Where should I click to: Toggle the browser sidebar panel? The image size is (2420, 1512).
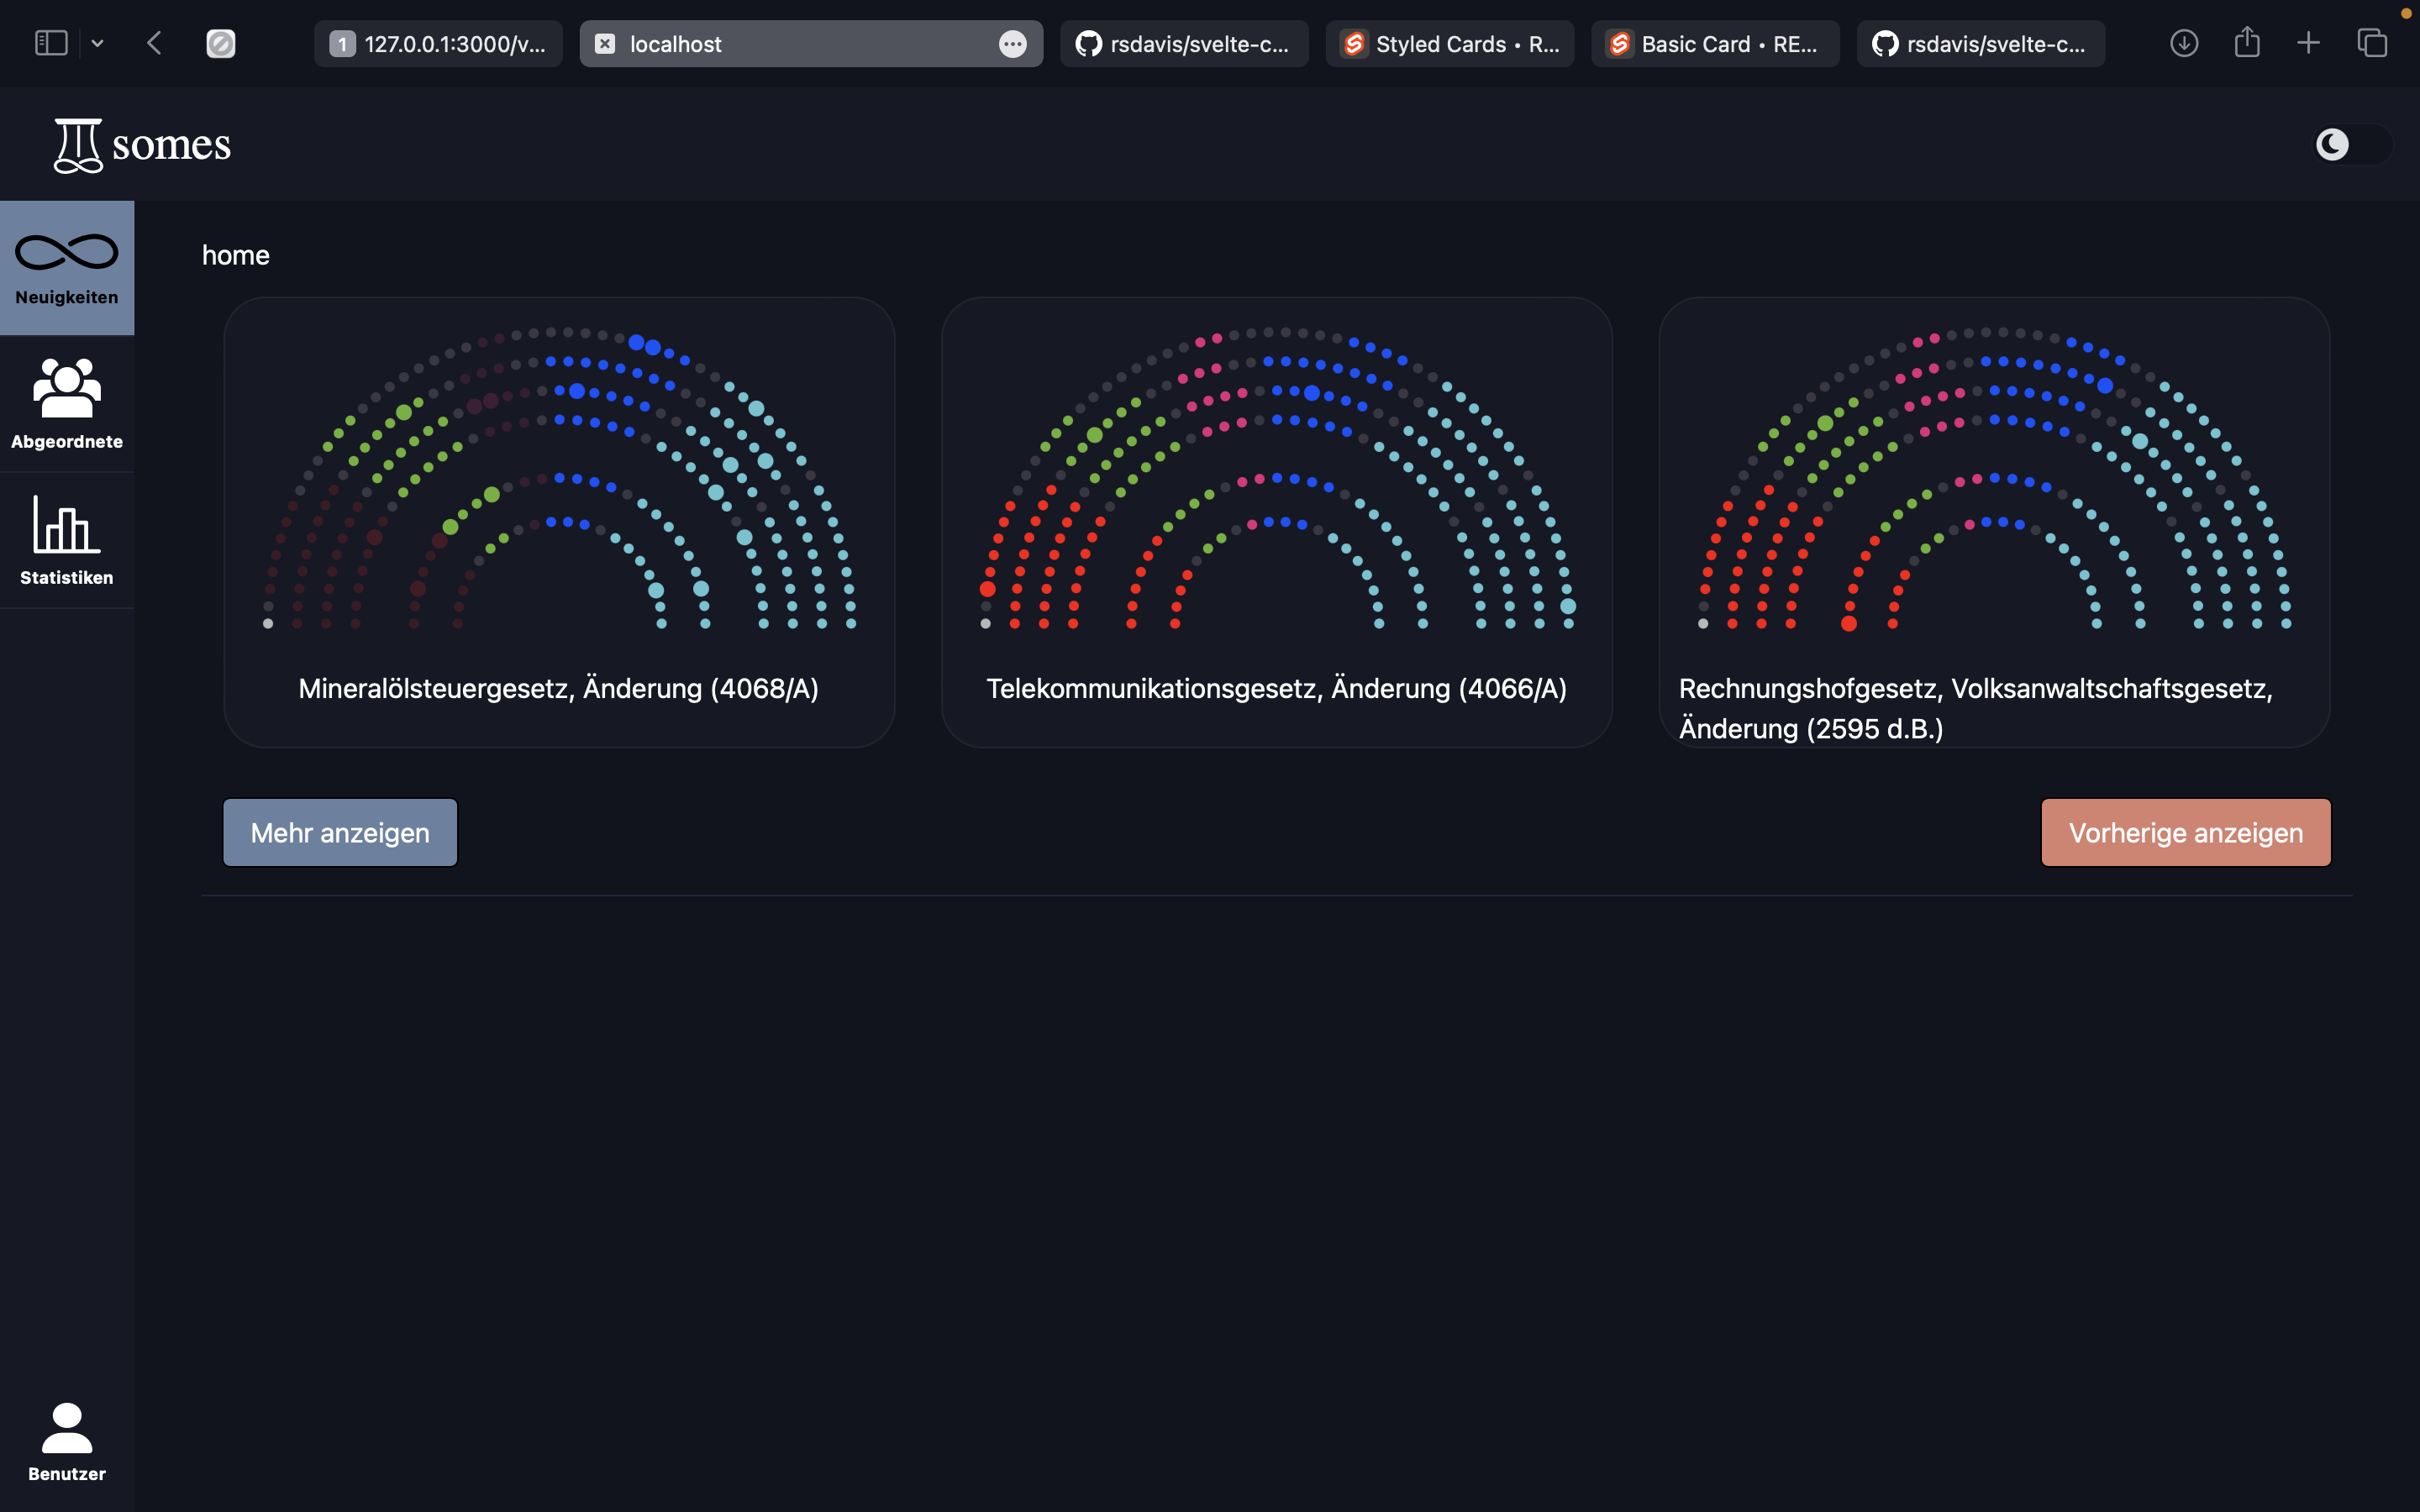tap(51, 43)
